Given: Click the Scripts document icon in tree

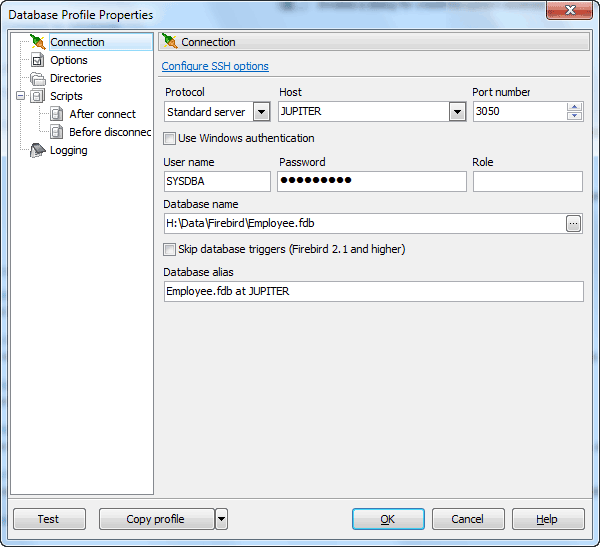Looking at the screenshot, I should pos(38,96).
